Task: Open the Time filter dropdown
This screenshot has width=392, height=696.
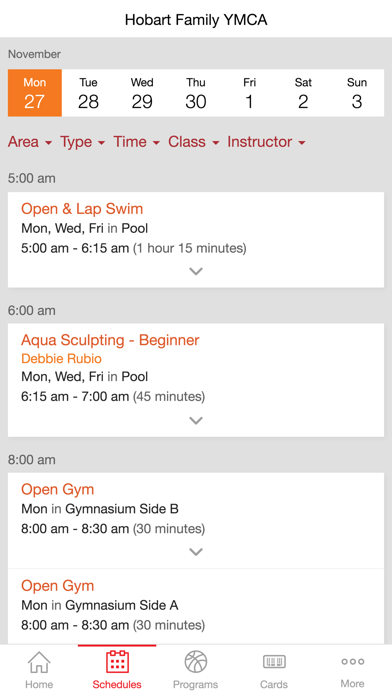Action: click(136, 142)
